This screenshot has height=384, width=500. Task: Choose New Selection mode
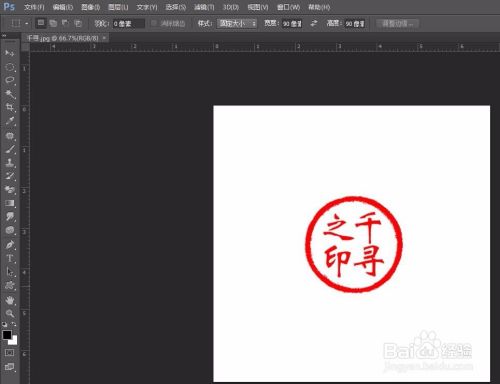coord(41,23)
